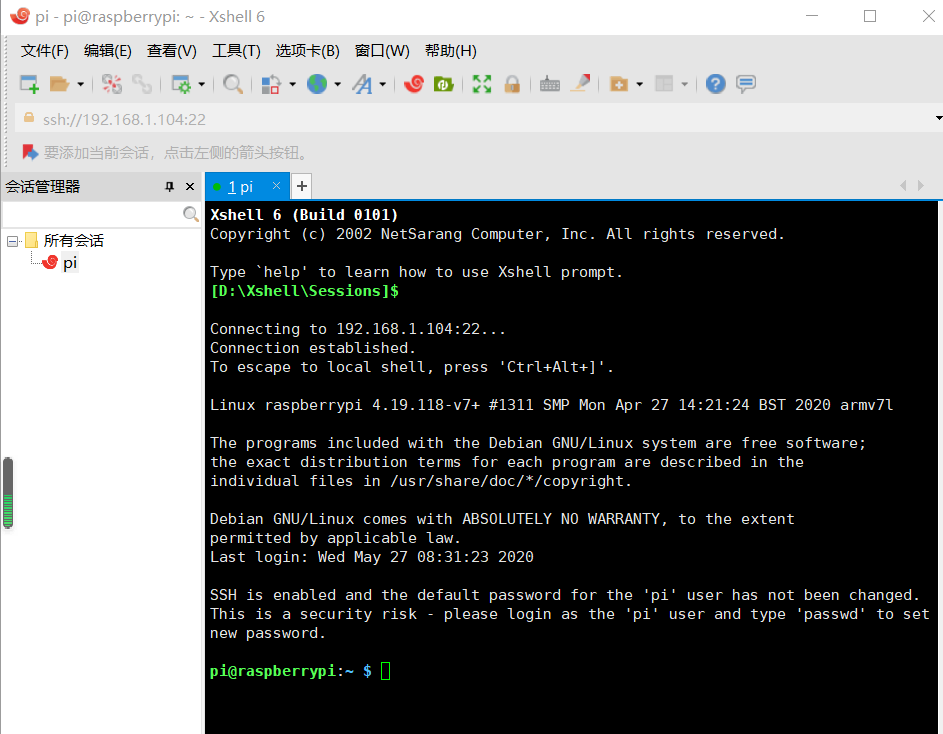
Task: Click the color scheme icon
Action: [x=271, y=84]
